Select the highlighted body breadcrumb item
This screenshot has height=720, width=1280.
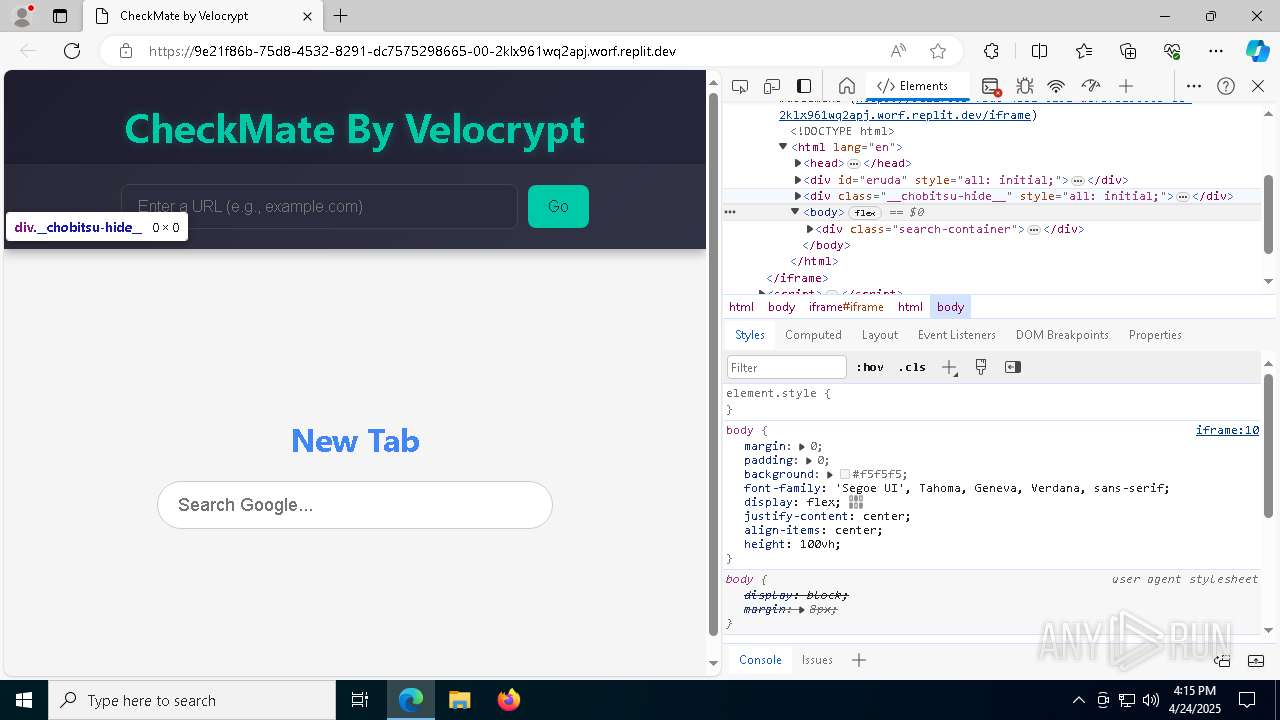950,307
